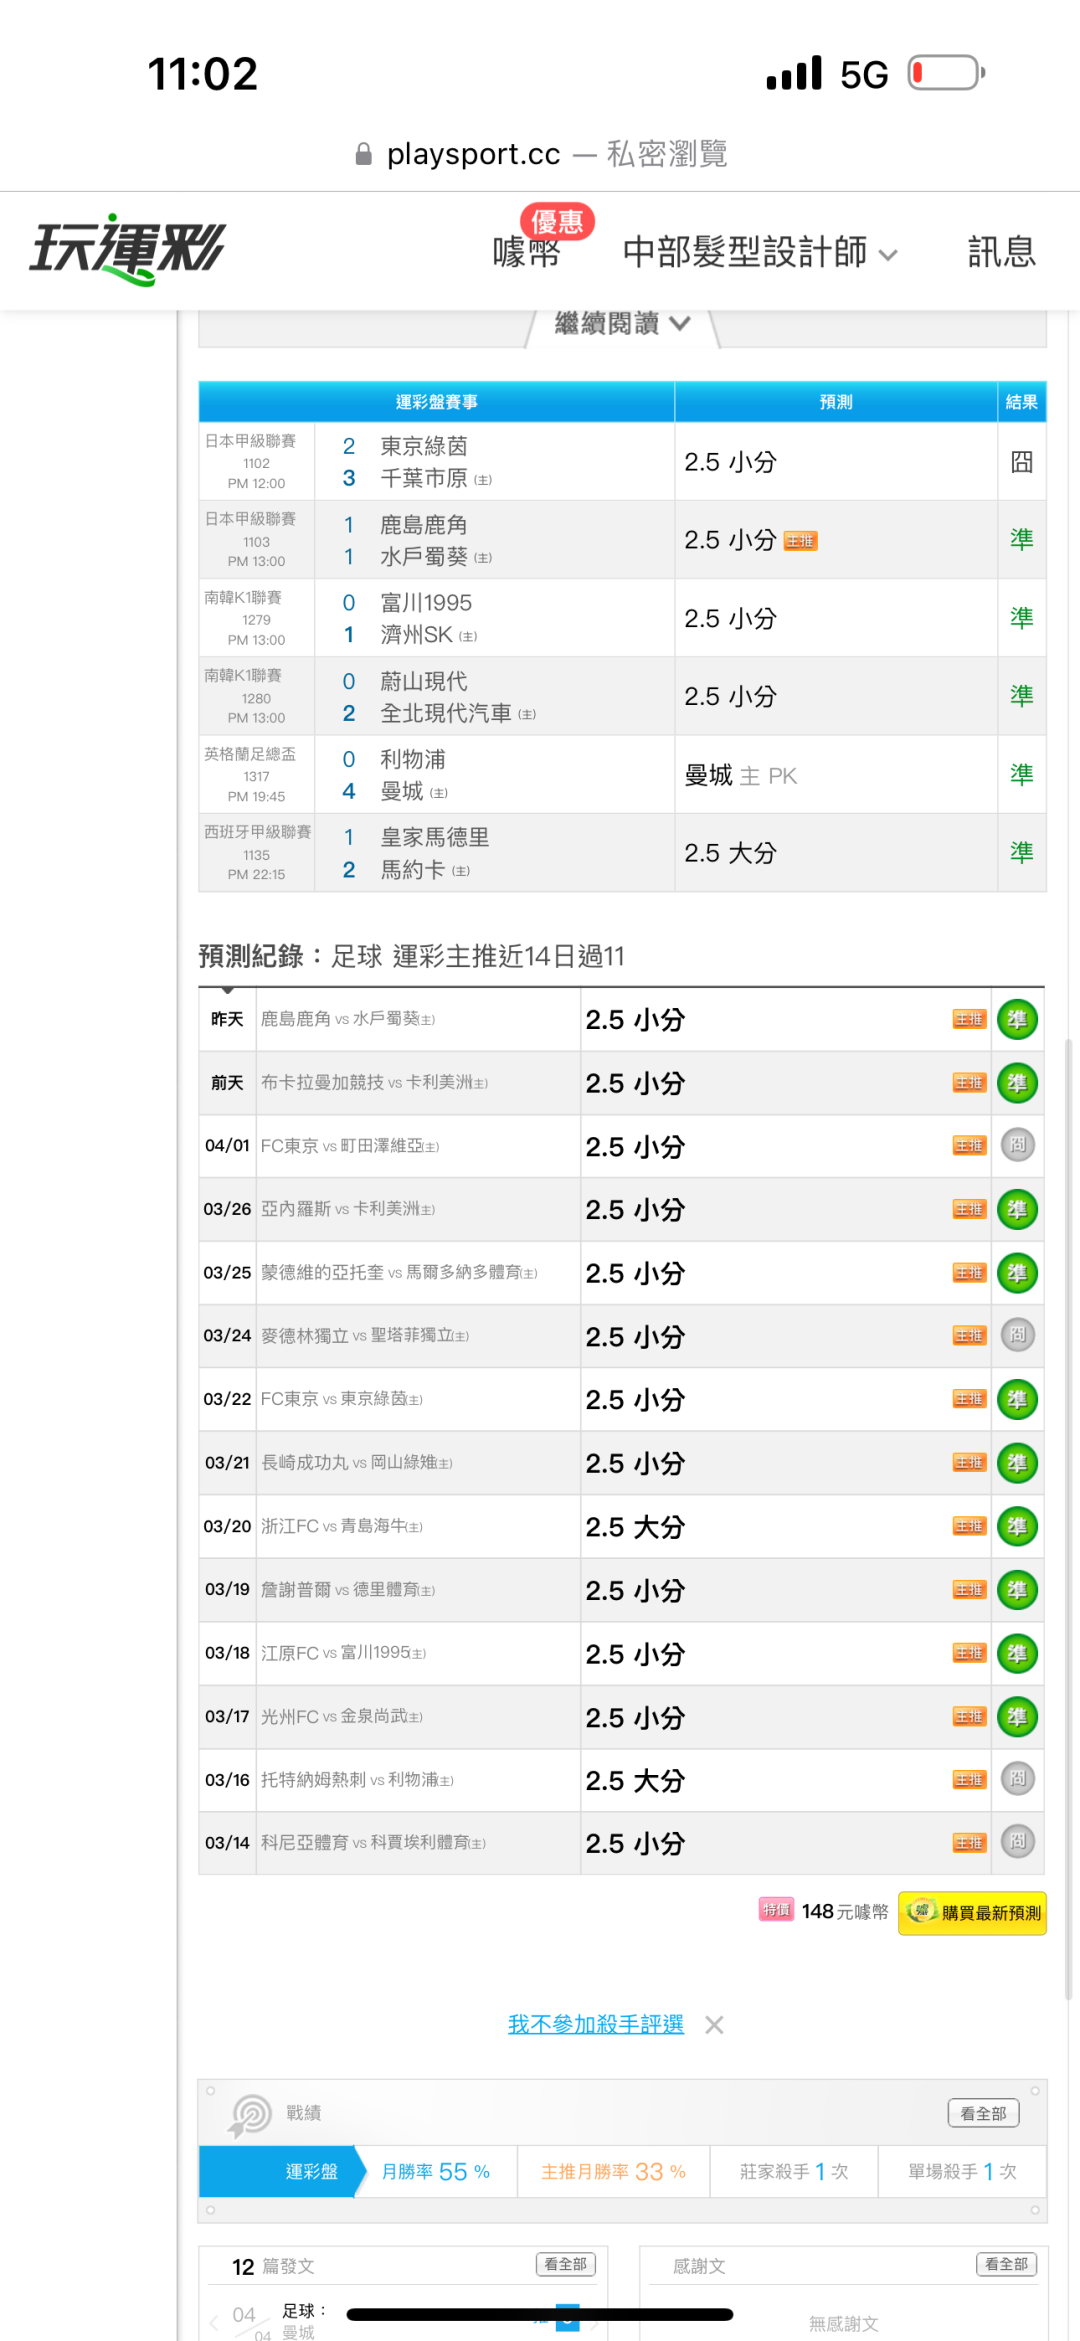Screen dimensions: 1080x2341
Task: Click 鹿島鹿角 vs 水戶蜀葵 match in records
Action: coord(348,1019)
